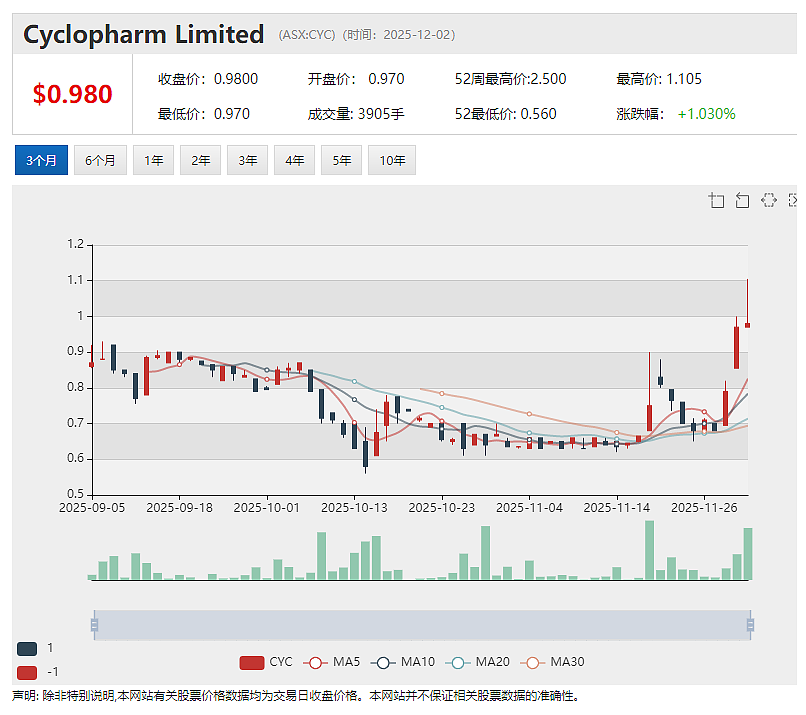Click the left data zoom slider handle
This screenshot has width=806, height=715.
click(94, 625)
